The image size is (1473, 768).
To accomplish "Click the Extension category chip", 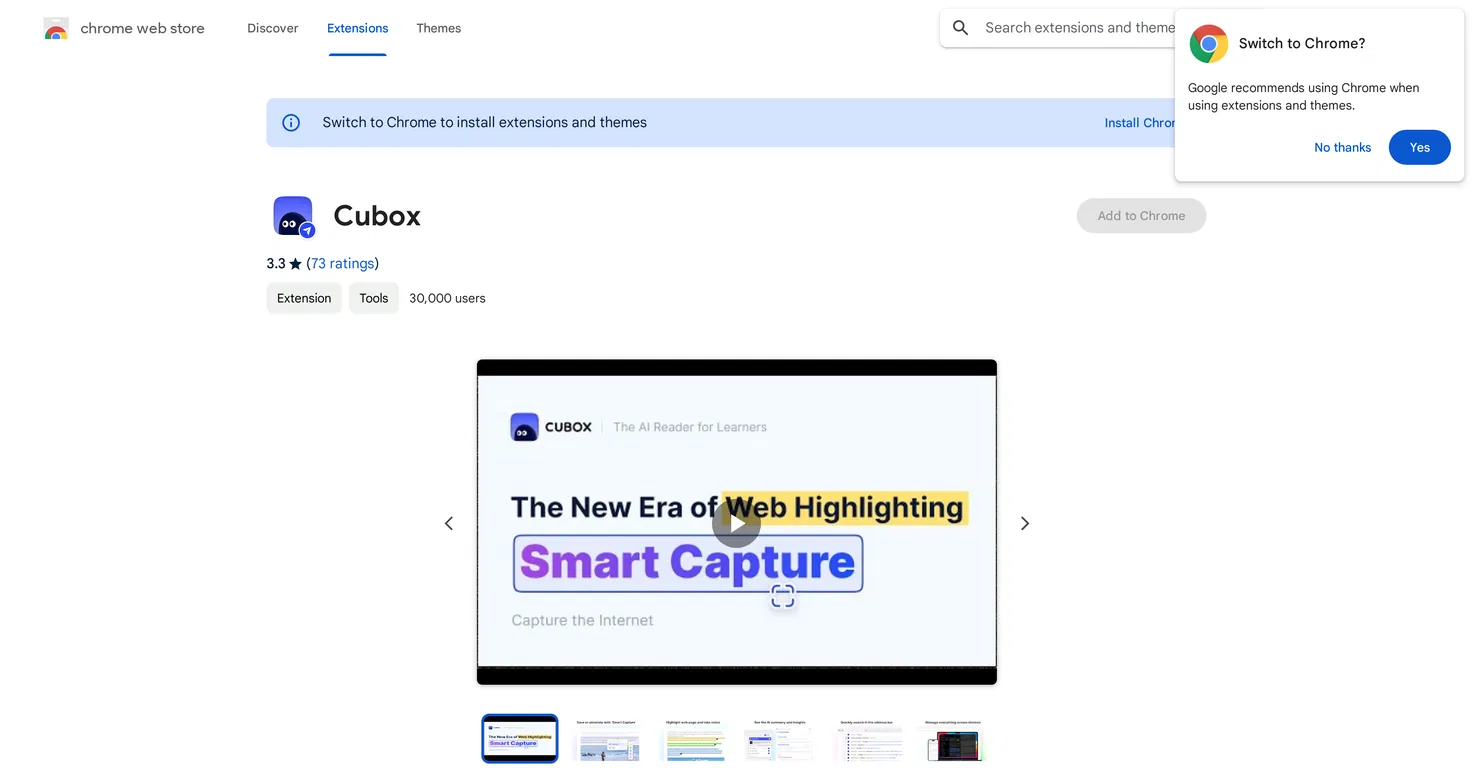I will tap(304, 298).
